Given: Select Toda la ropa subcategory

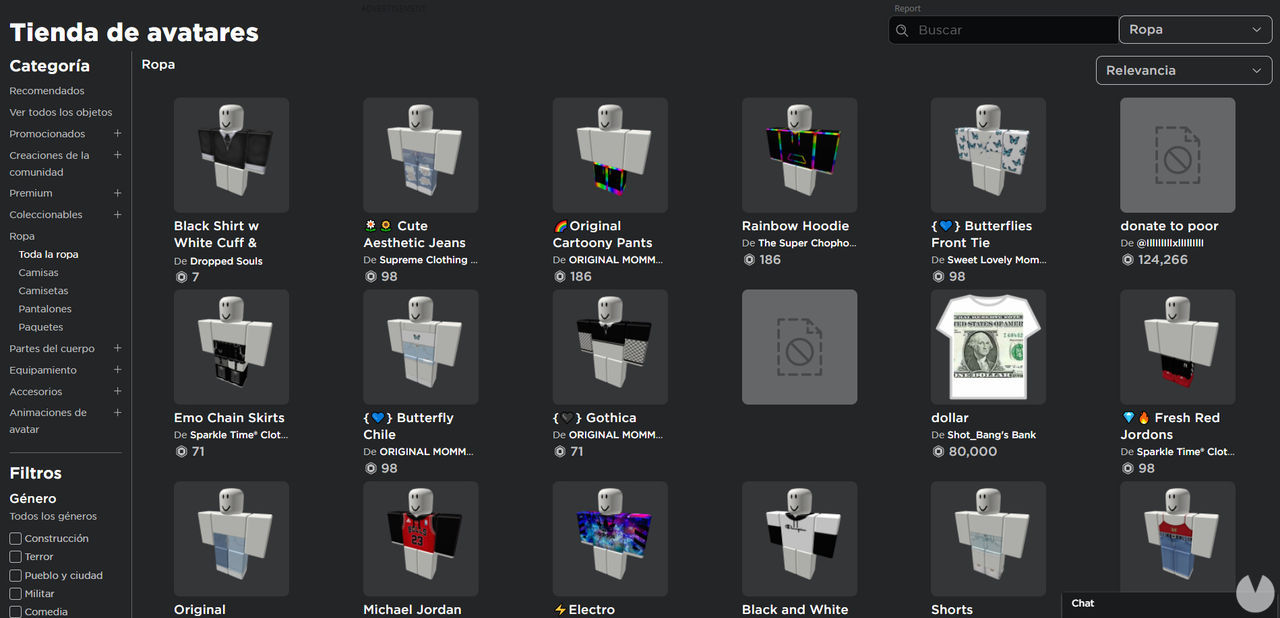Looking at the screenshot, I should click(48, 255).
